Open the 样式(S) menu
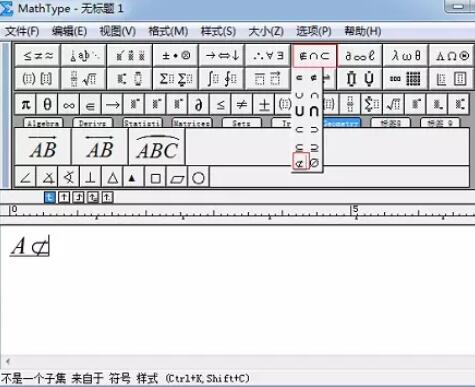 218,31
